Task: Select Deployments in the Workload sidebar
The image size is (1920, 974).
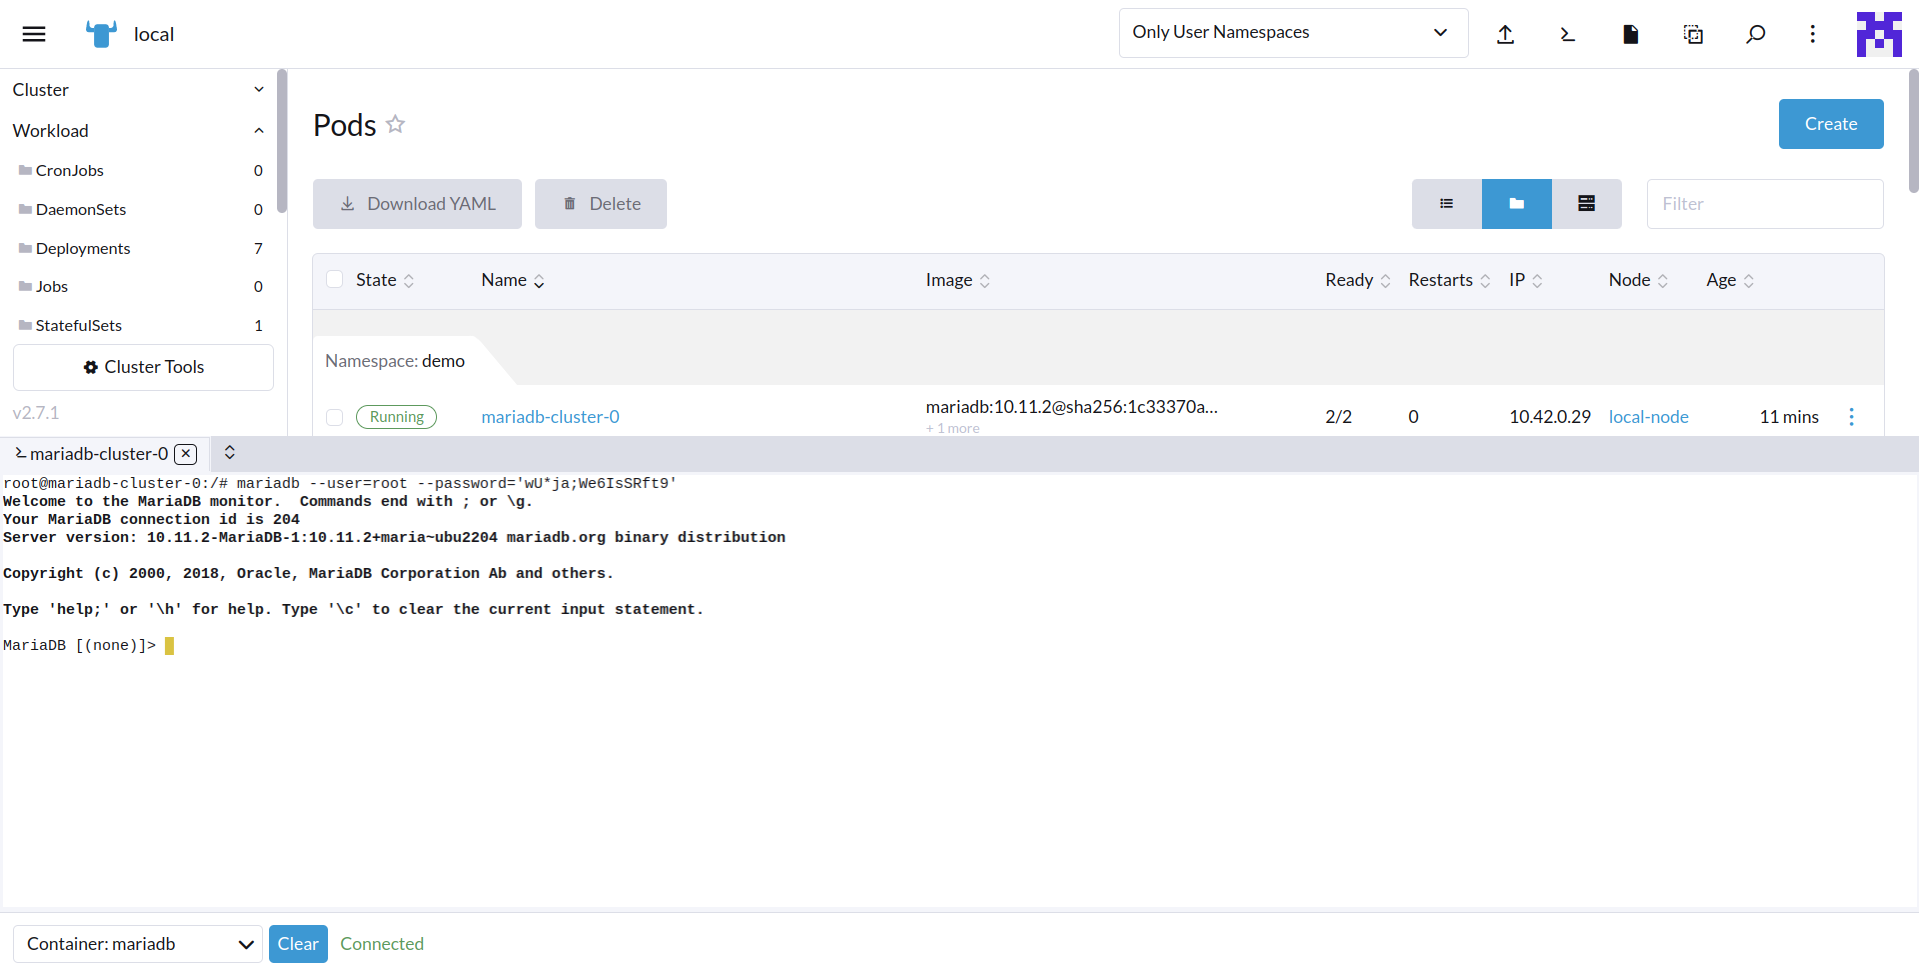Action: (82, 248)
